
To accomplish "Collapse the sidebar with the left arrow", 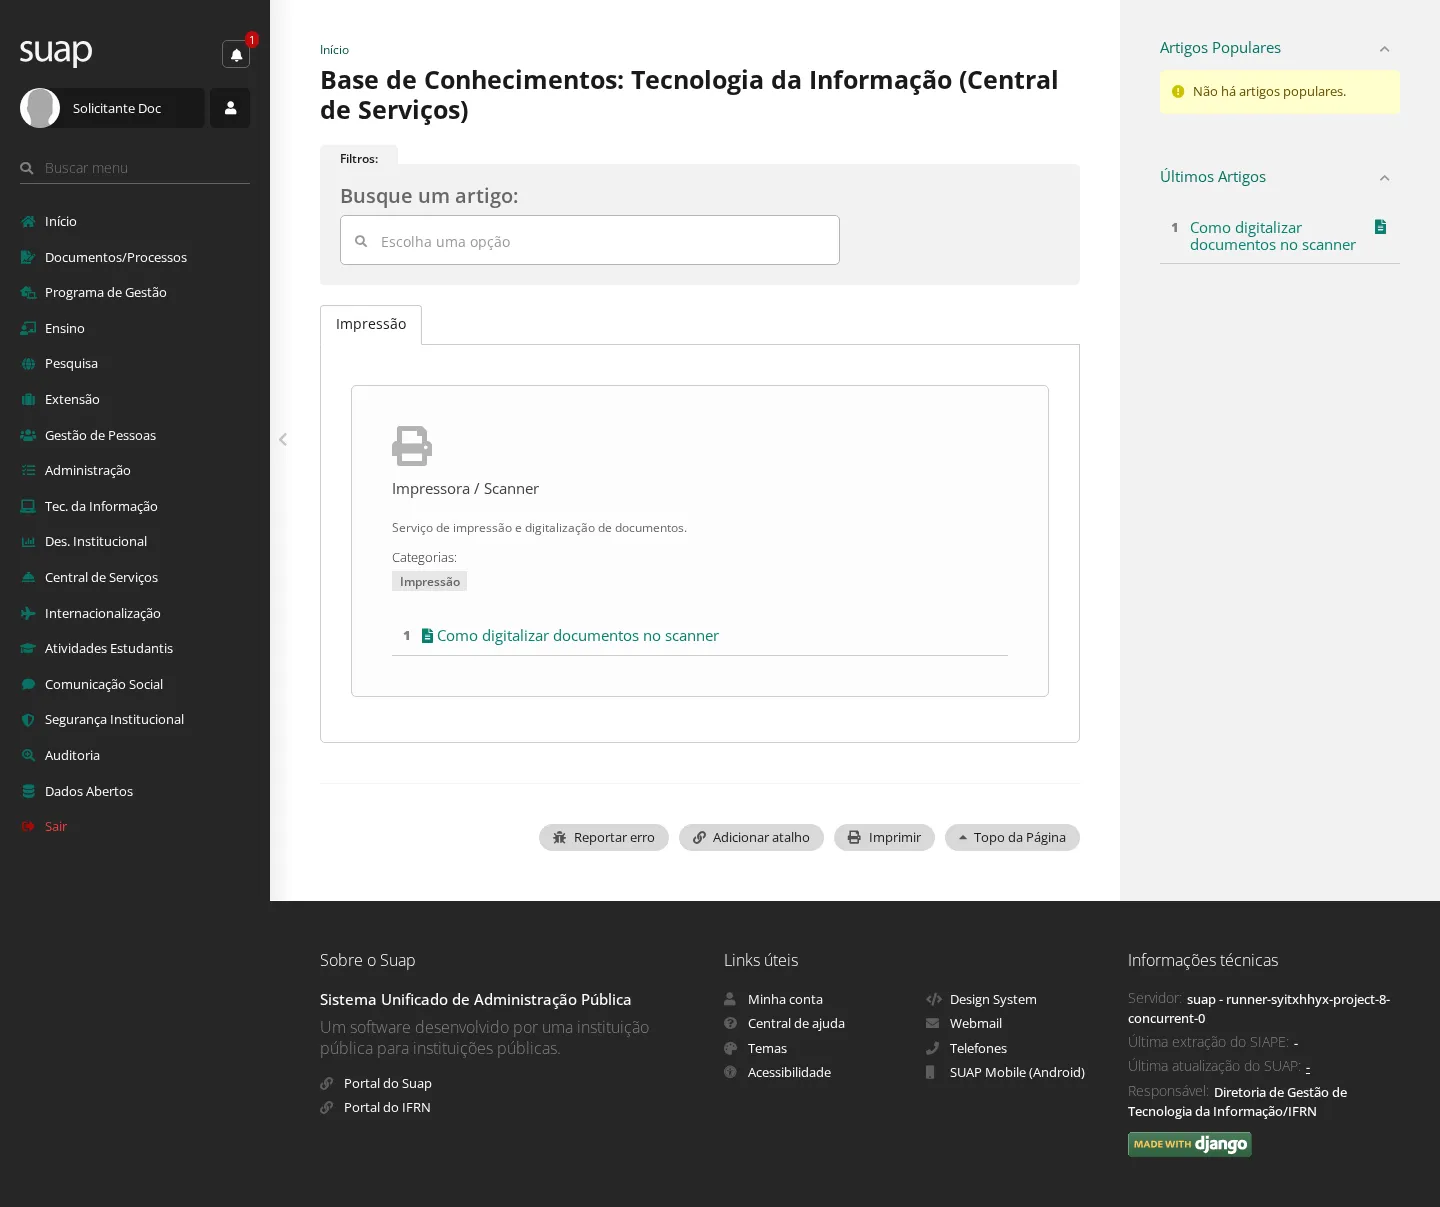I will pyautogui.click(x=283, y=439).
